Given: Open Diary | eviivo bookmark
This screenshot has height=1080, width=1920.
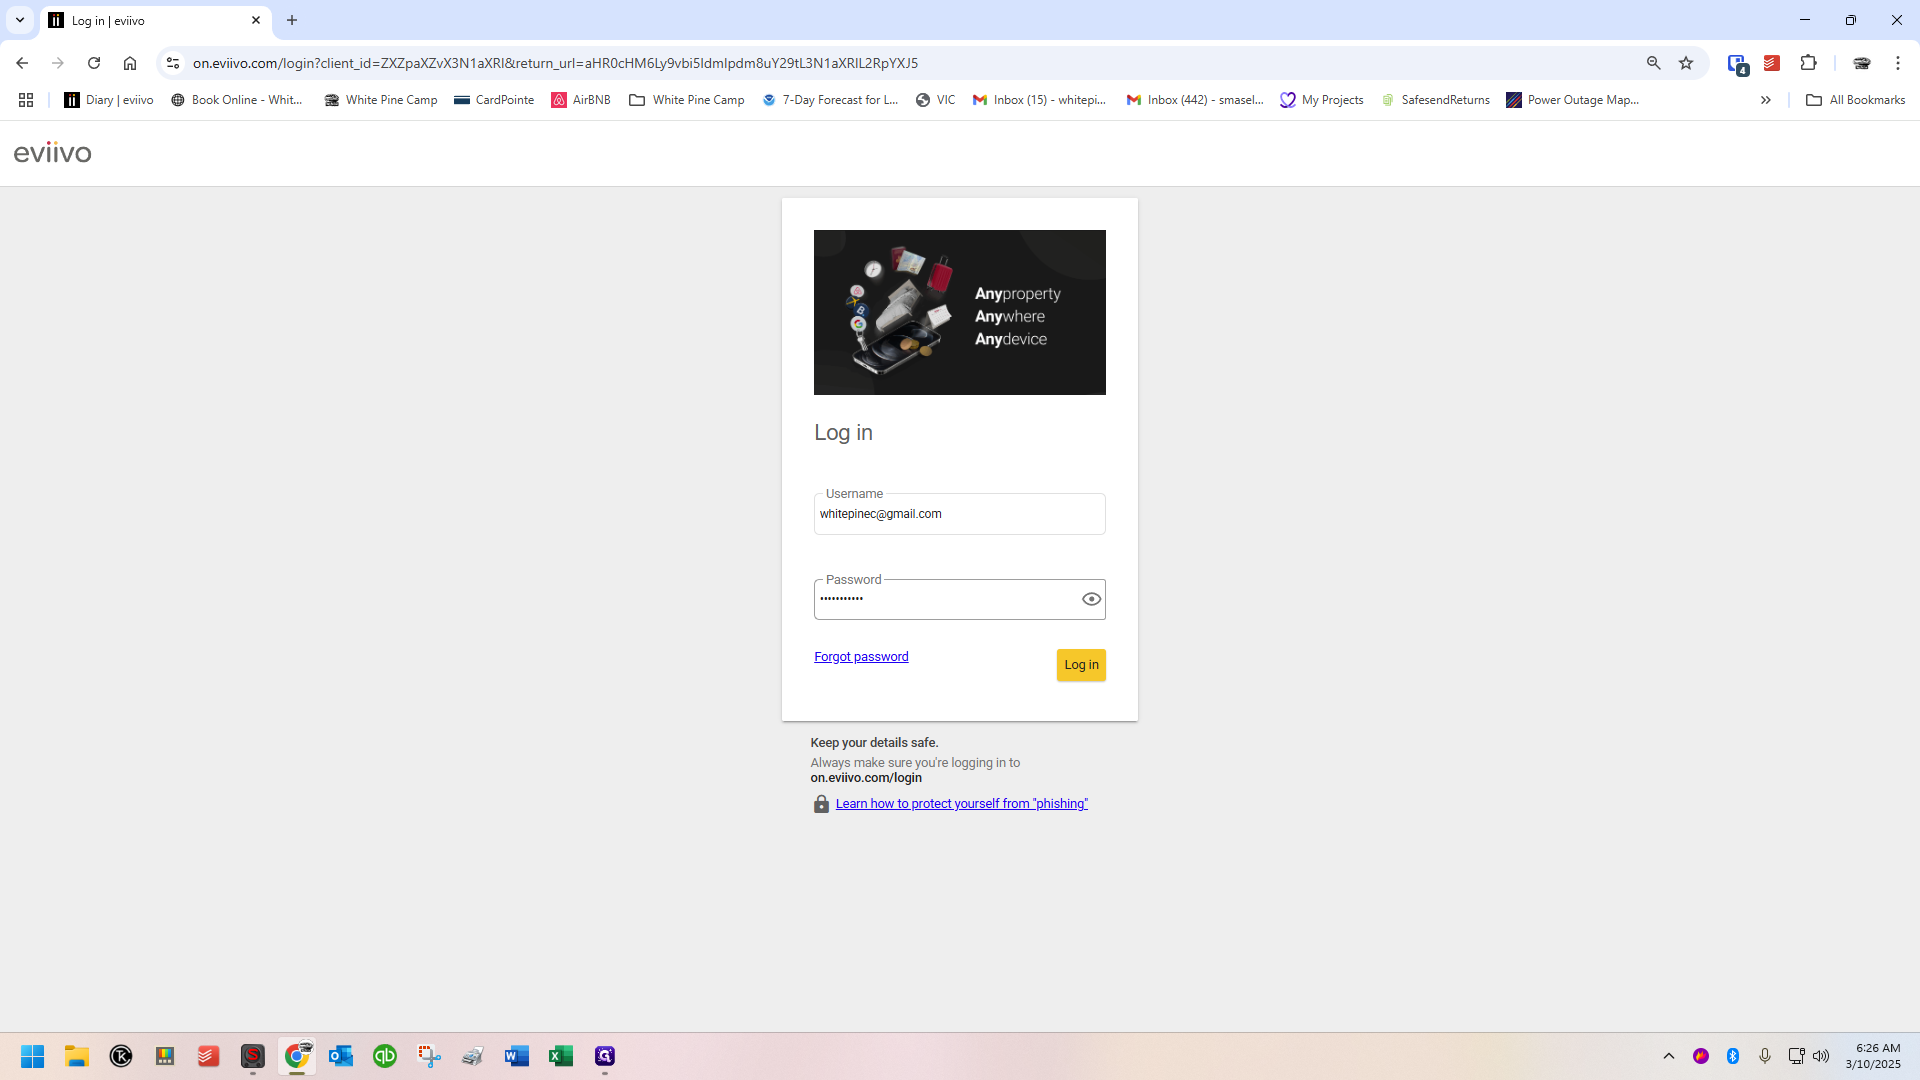Looking at the screenshot, I should click(109, 100).
